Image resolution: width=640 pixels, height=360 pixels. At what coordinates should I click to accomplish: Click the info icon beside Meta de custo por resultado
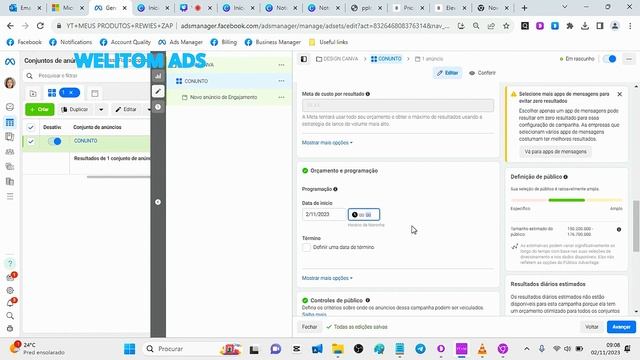(368, 94)
